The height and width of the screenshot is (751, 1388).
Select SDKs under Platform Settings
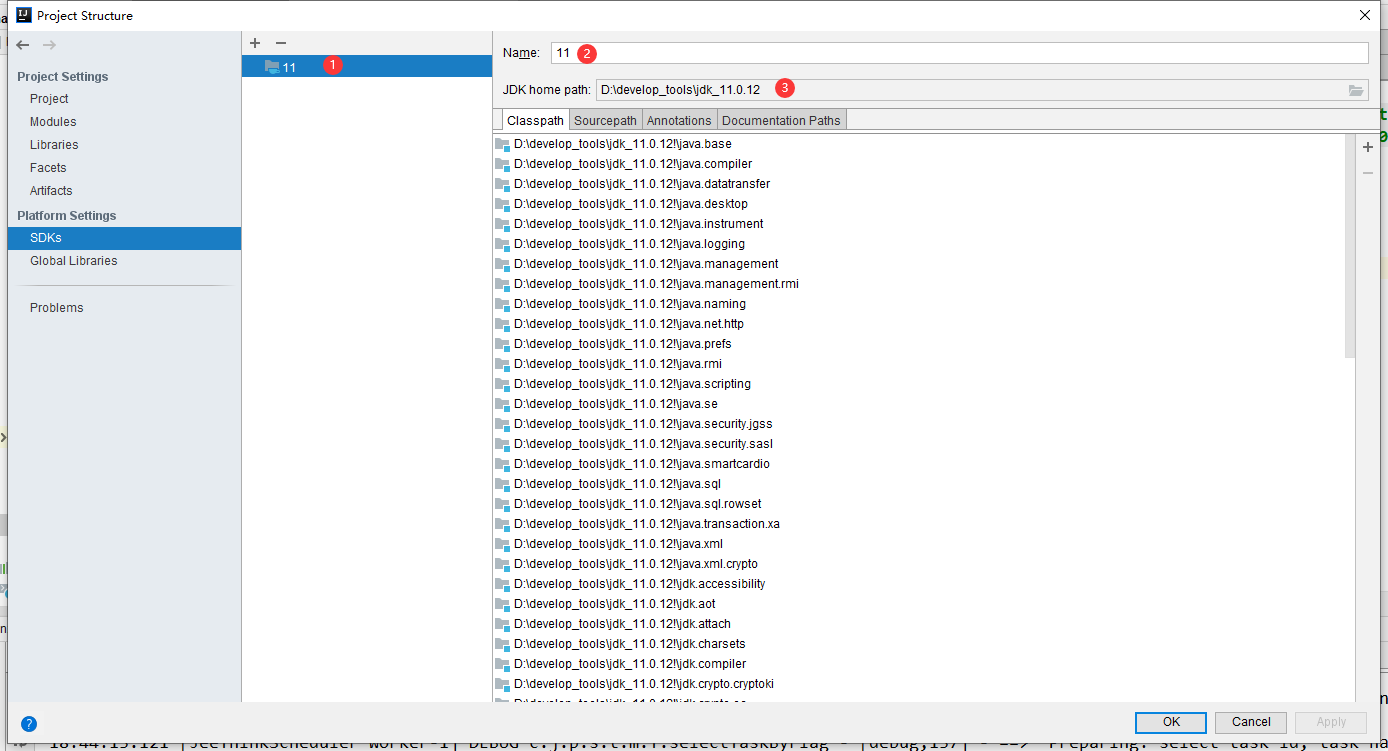click(124, 238)
